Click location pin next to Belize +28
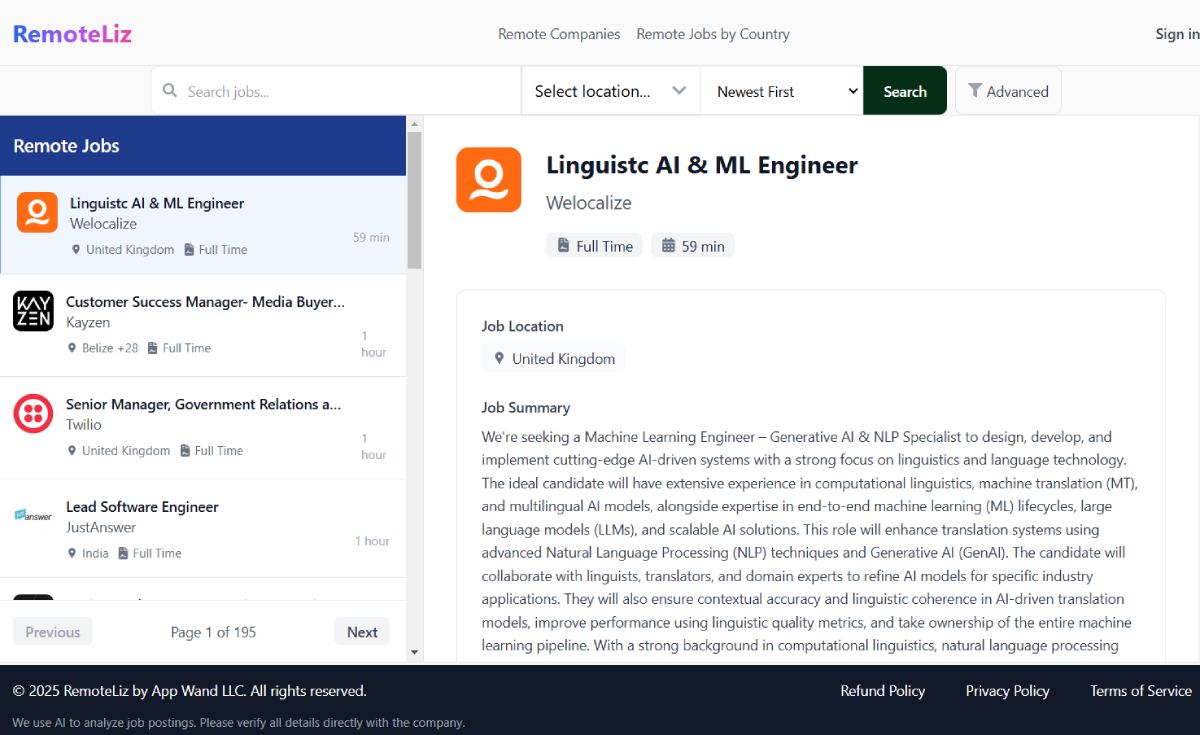Screen dimensions: 1200x735 72,348
